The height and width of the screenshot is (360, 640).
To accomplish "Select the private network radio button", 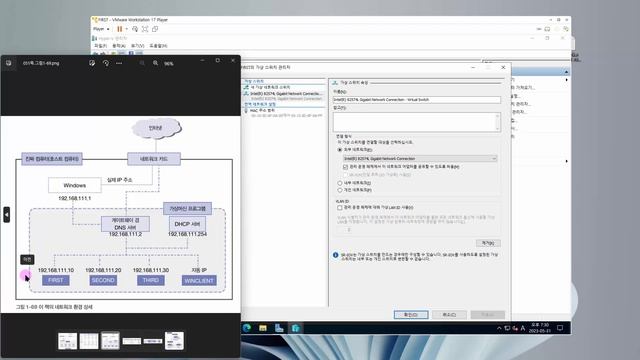I will pos(340,190).
